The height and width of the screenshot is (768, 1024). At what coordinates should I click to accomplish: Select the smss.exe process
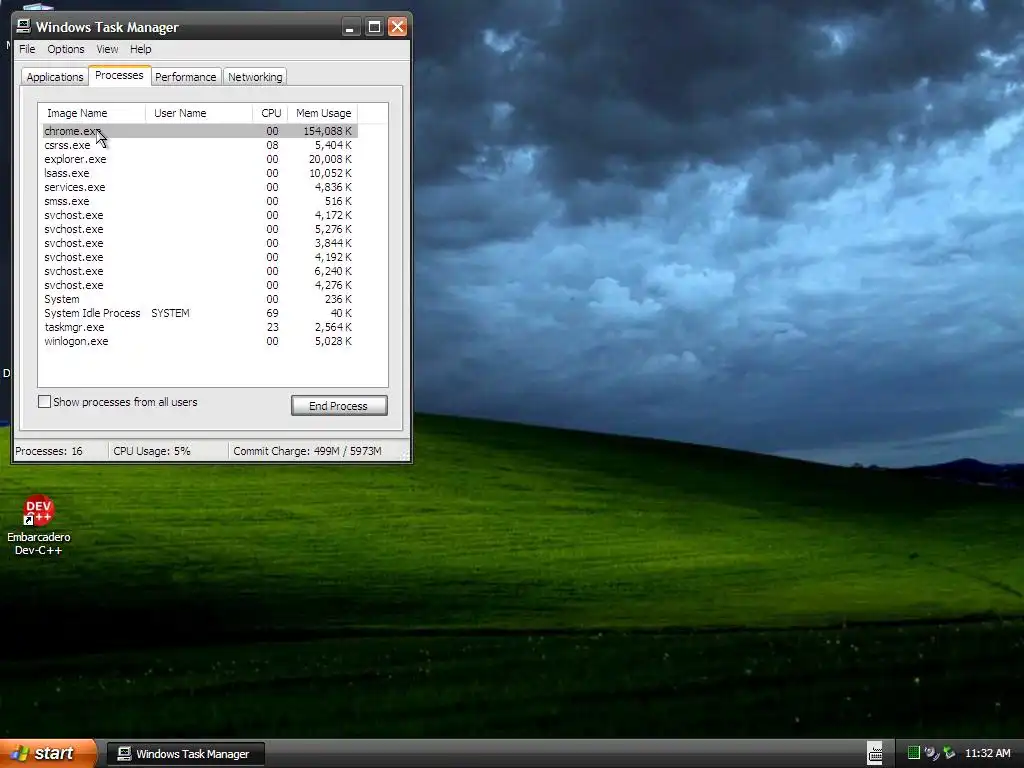click(x=200, y=201)
